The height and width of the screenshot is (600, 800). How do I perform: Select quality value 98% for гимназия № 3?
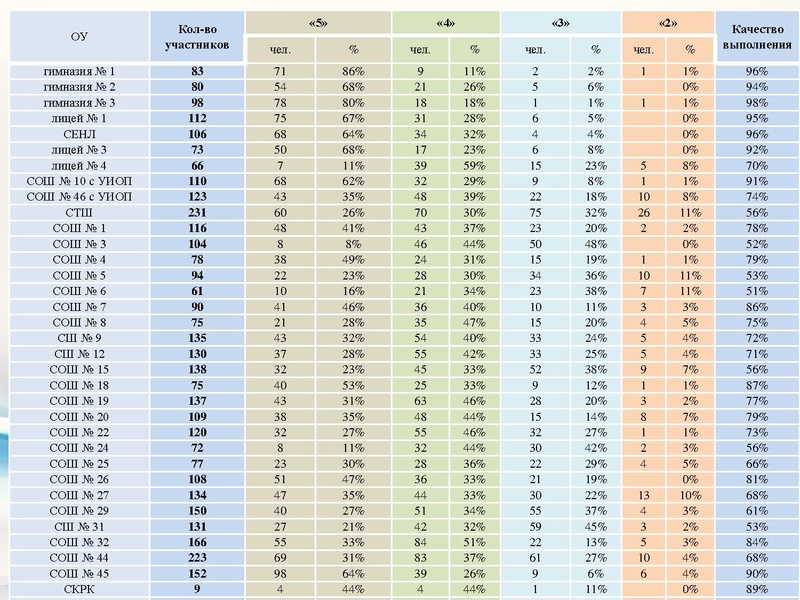(x=756, y=103)
